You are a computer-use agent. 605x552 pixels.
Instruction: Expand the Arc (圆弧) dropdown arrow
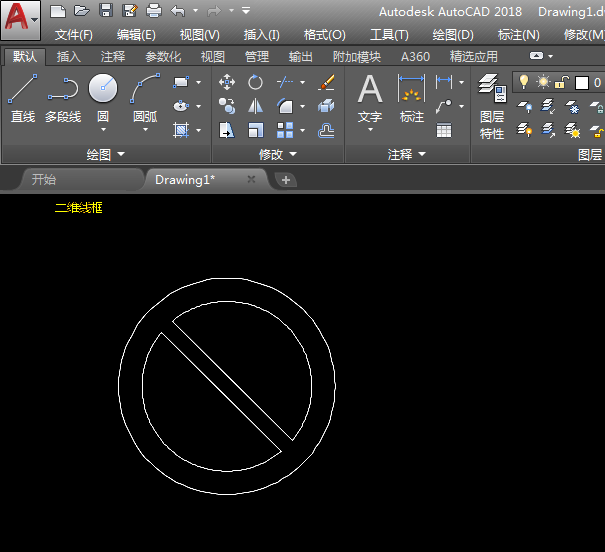pyautogui.click(x=145, y=130)
